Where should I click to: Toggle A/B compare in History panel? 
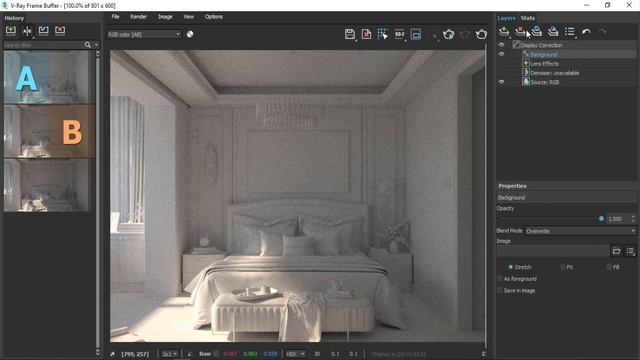[27, 31]
